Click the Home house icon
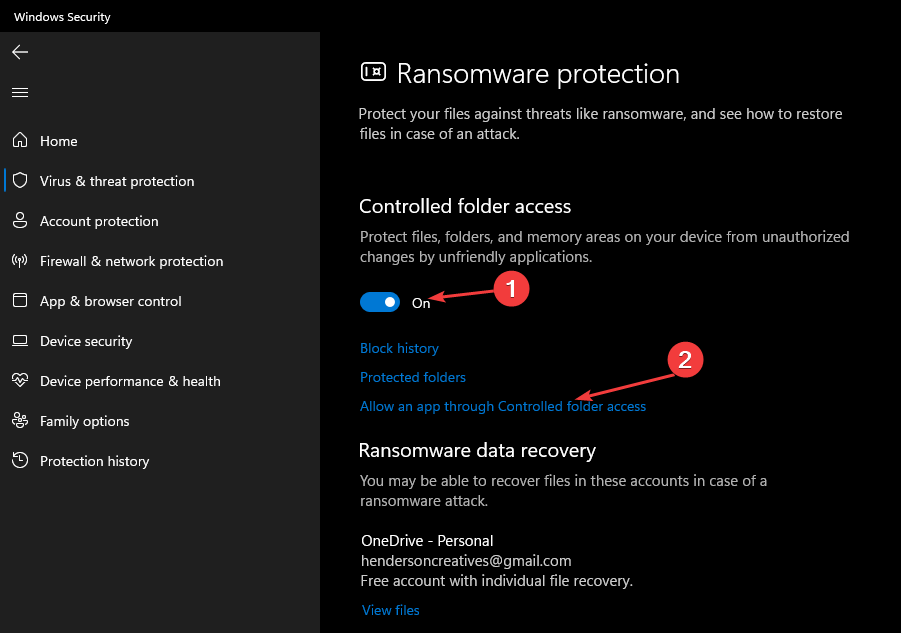901x633 pixels. 20,140
